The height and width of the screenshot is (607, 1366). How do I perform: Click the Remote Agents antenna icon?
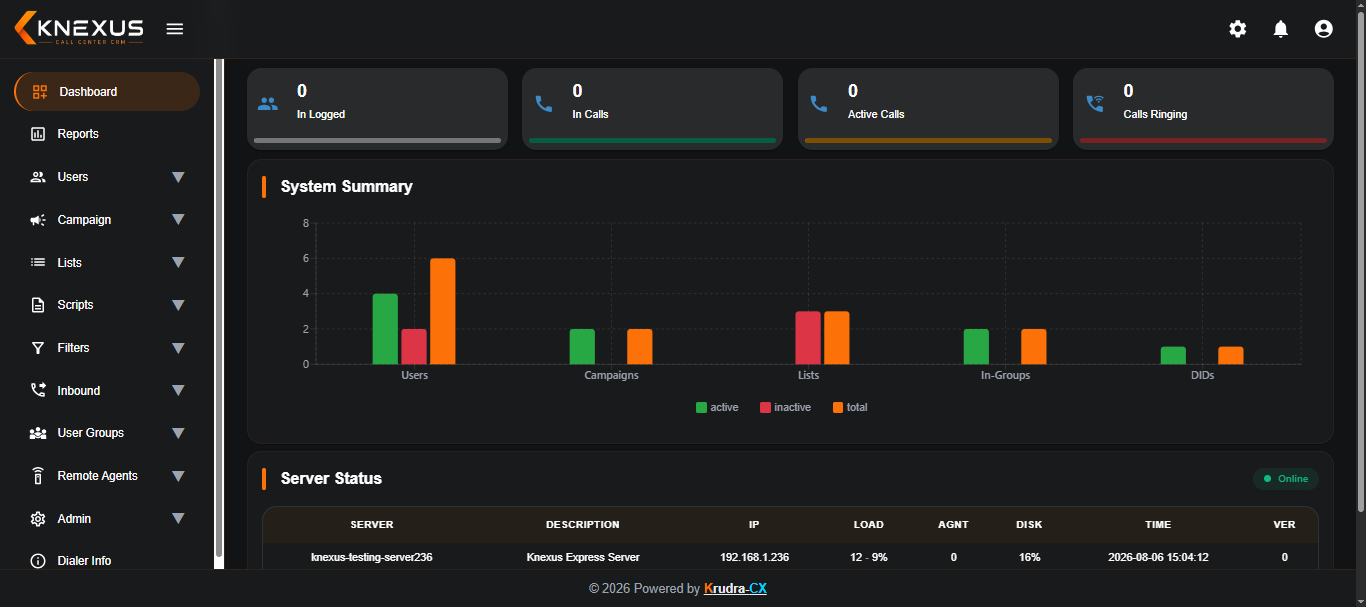pos(38,476)
